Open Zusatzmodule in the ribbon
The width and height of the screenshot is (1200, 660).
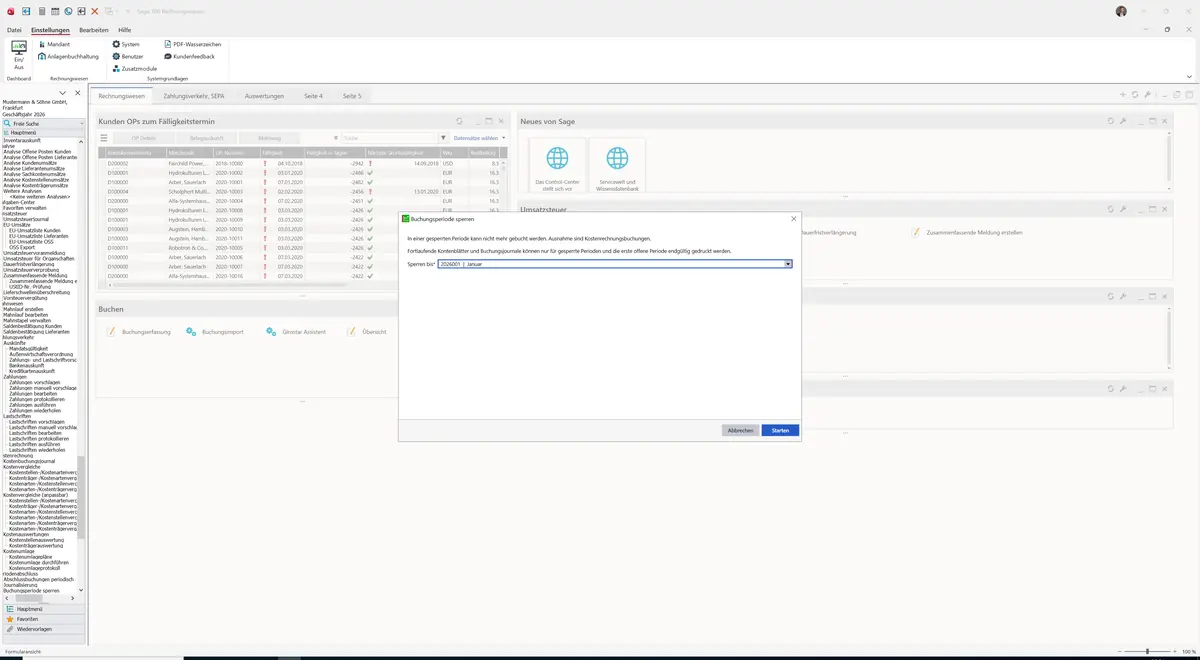coord(134,68)
